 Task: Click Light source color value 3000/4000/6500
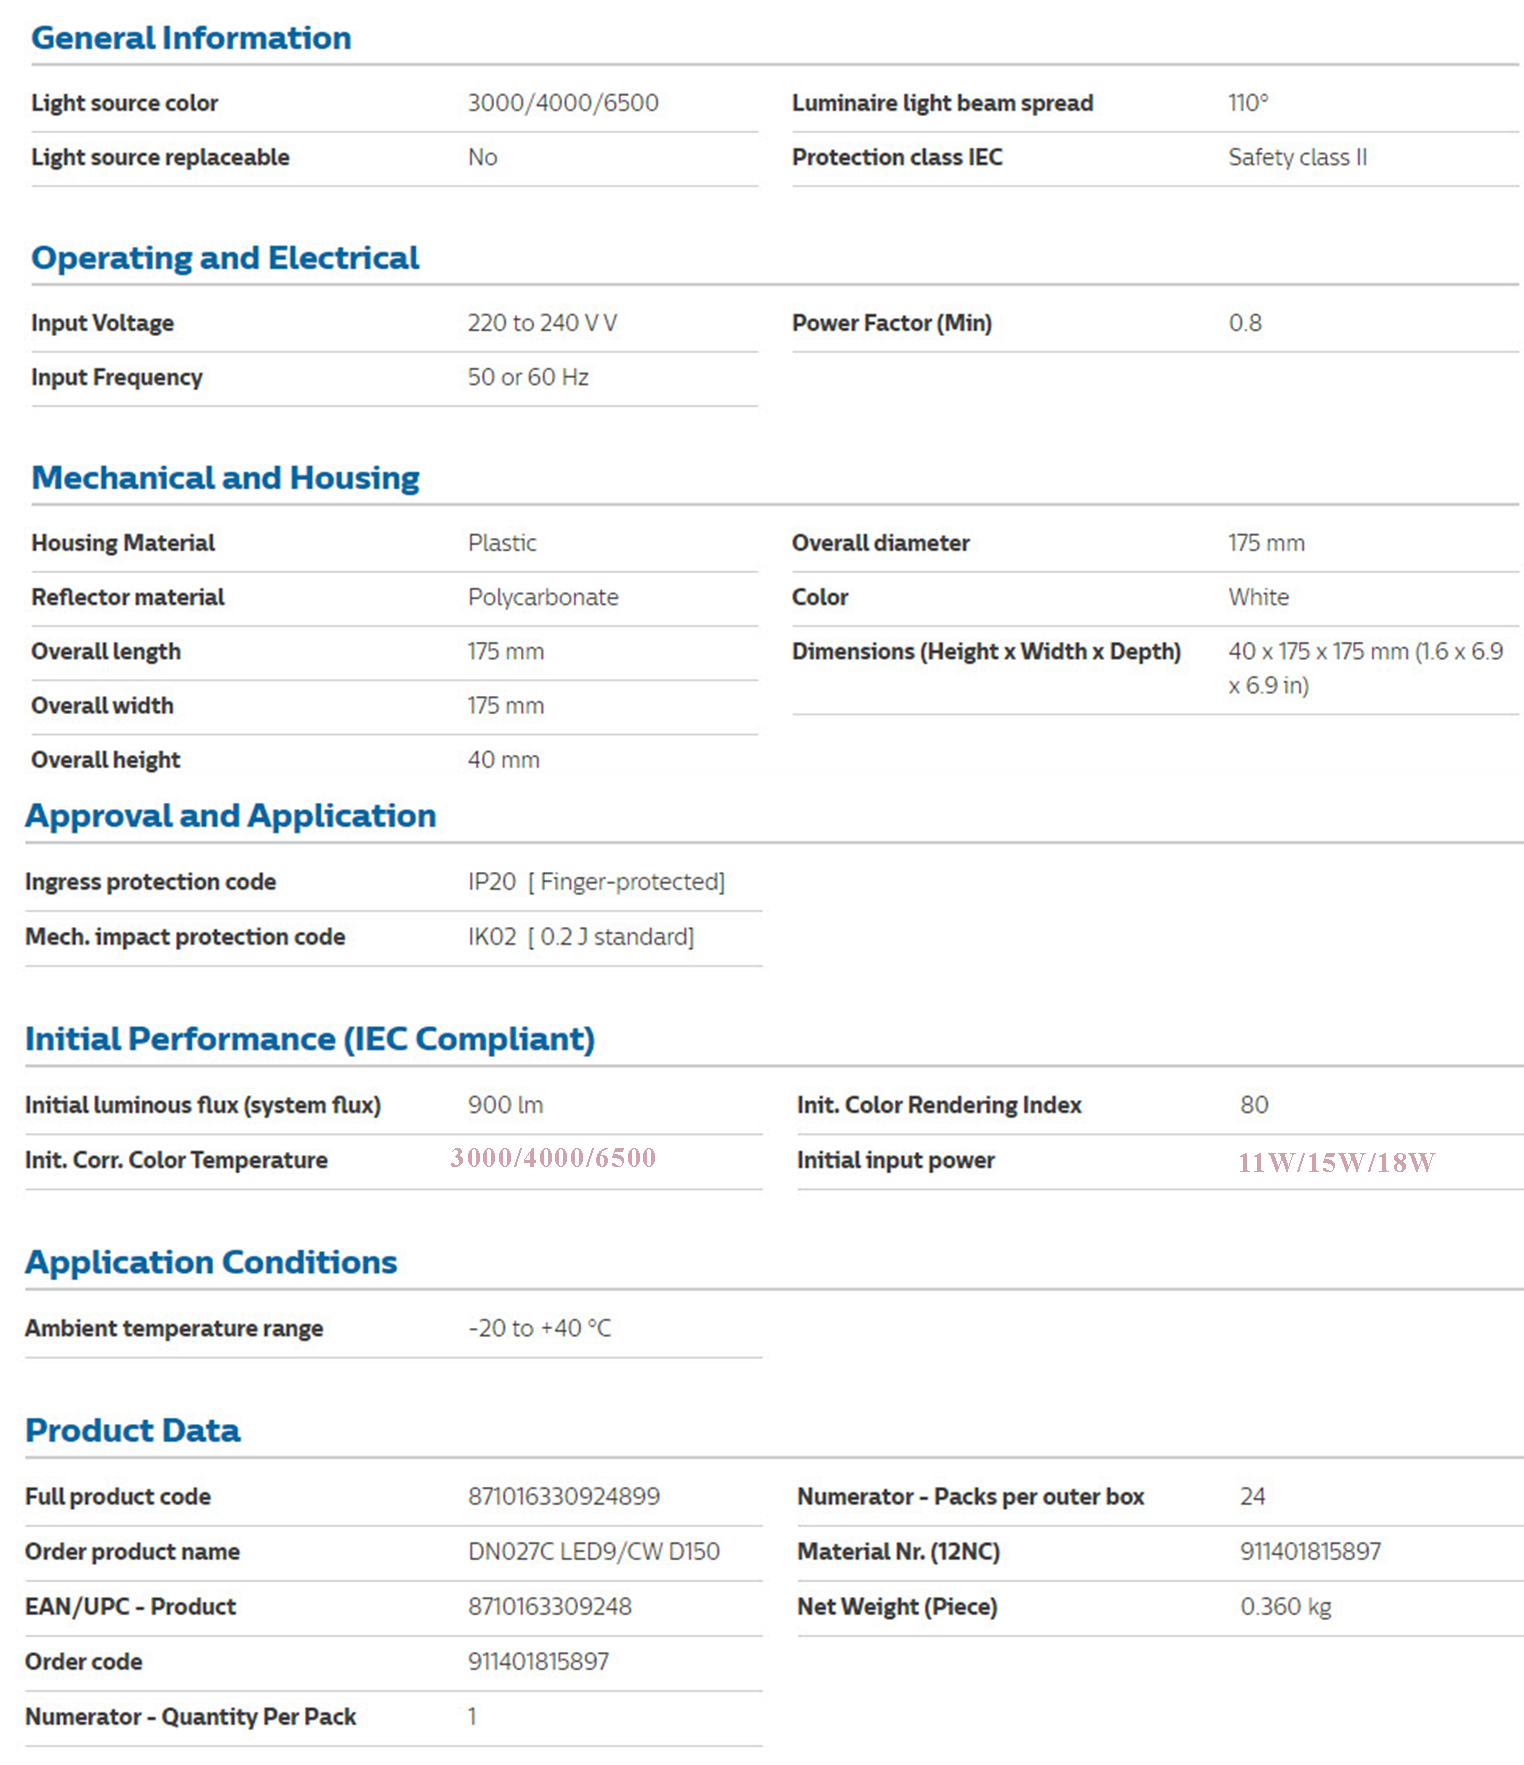pos(563,103)
